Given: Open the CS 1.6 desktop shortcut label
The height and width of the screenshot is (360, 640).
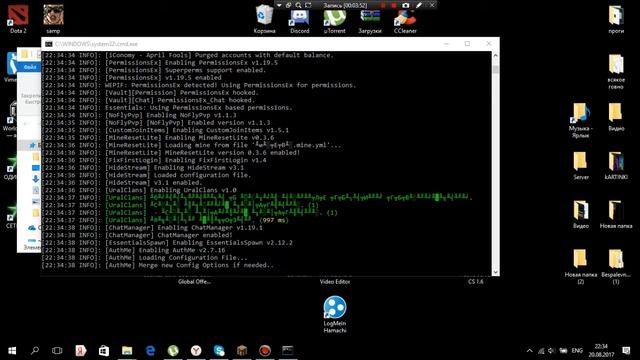Looking at the screenshot, I should click(476, 281).
